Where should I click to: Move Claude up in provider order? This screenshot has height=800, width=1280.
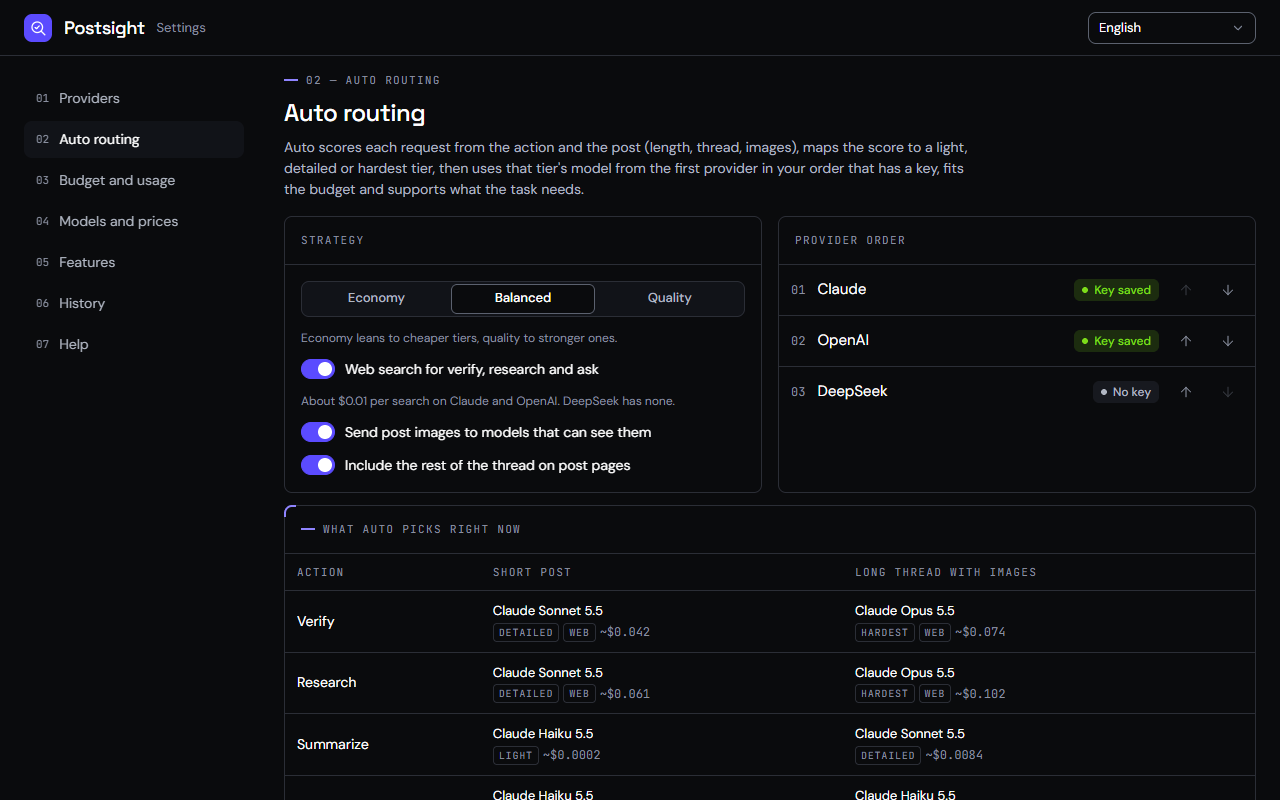pyautogui.click(x=1186, y=290)
